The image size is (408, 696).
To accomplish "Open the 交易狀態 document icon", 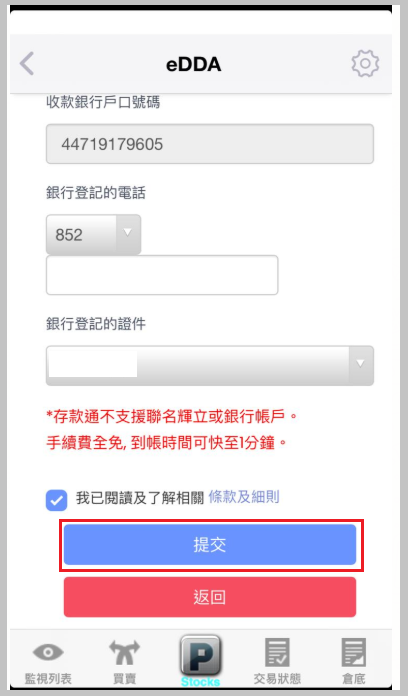I will (x=277, y=652).
